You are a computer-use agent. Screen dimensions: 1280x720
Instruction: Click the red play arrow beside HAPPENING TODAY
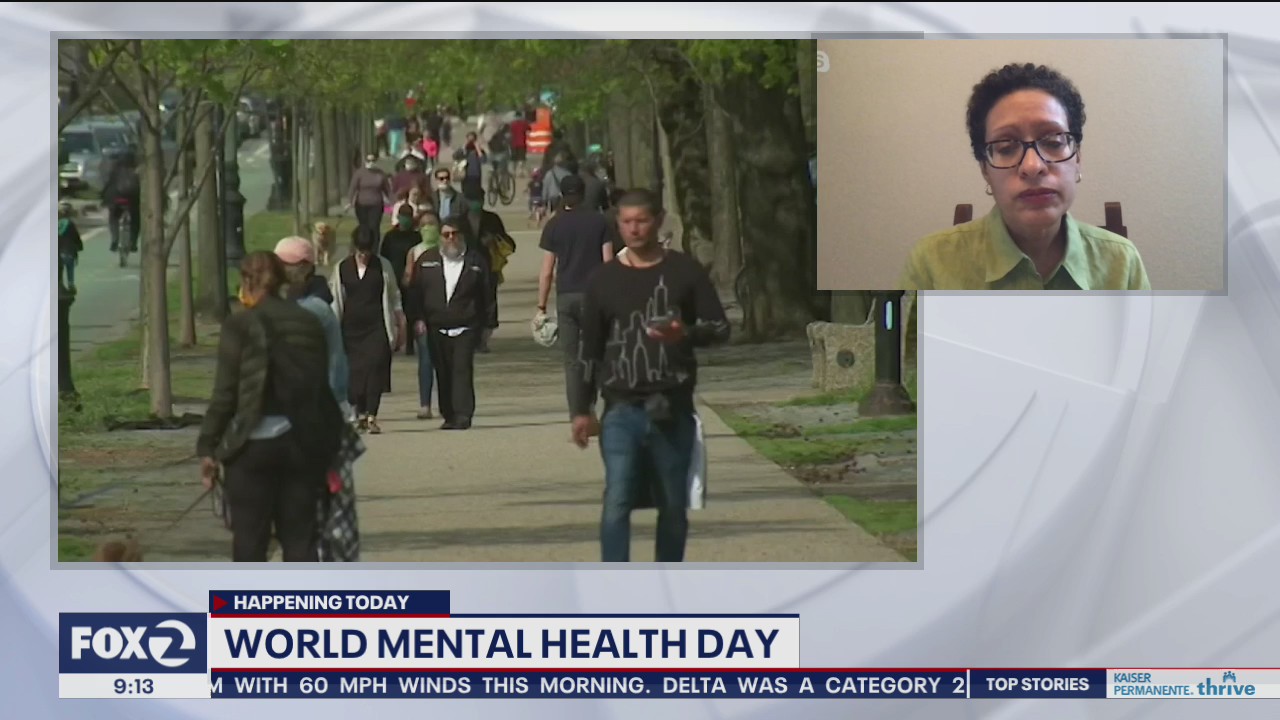[218, 602]
